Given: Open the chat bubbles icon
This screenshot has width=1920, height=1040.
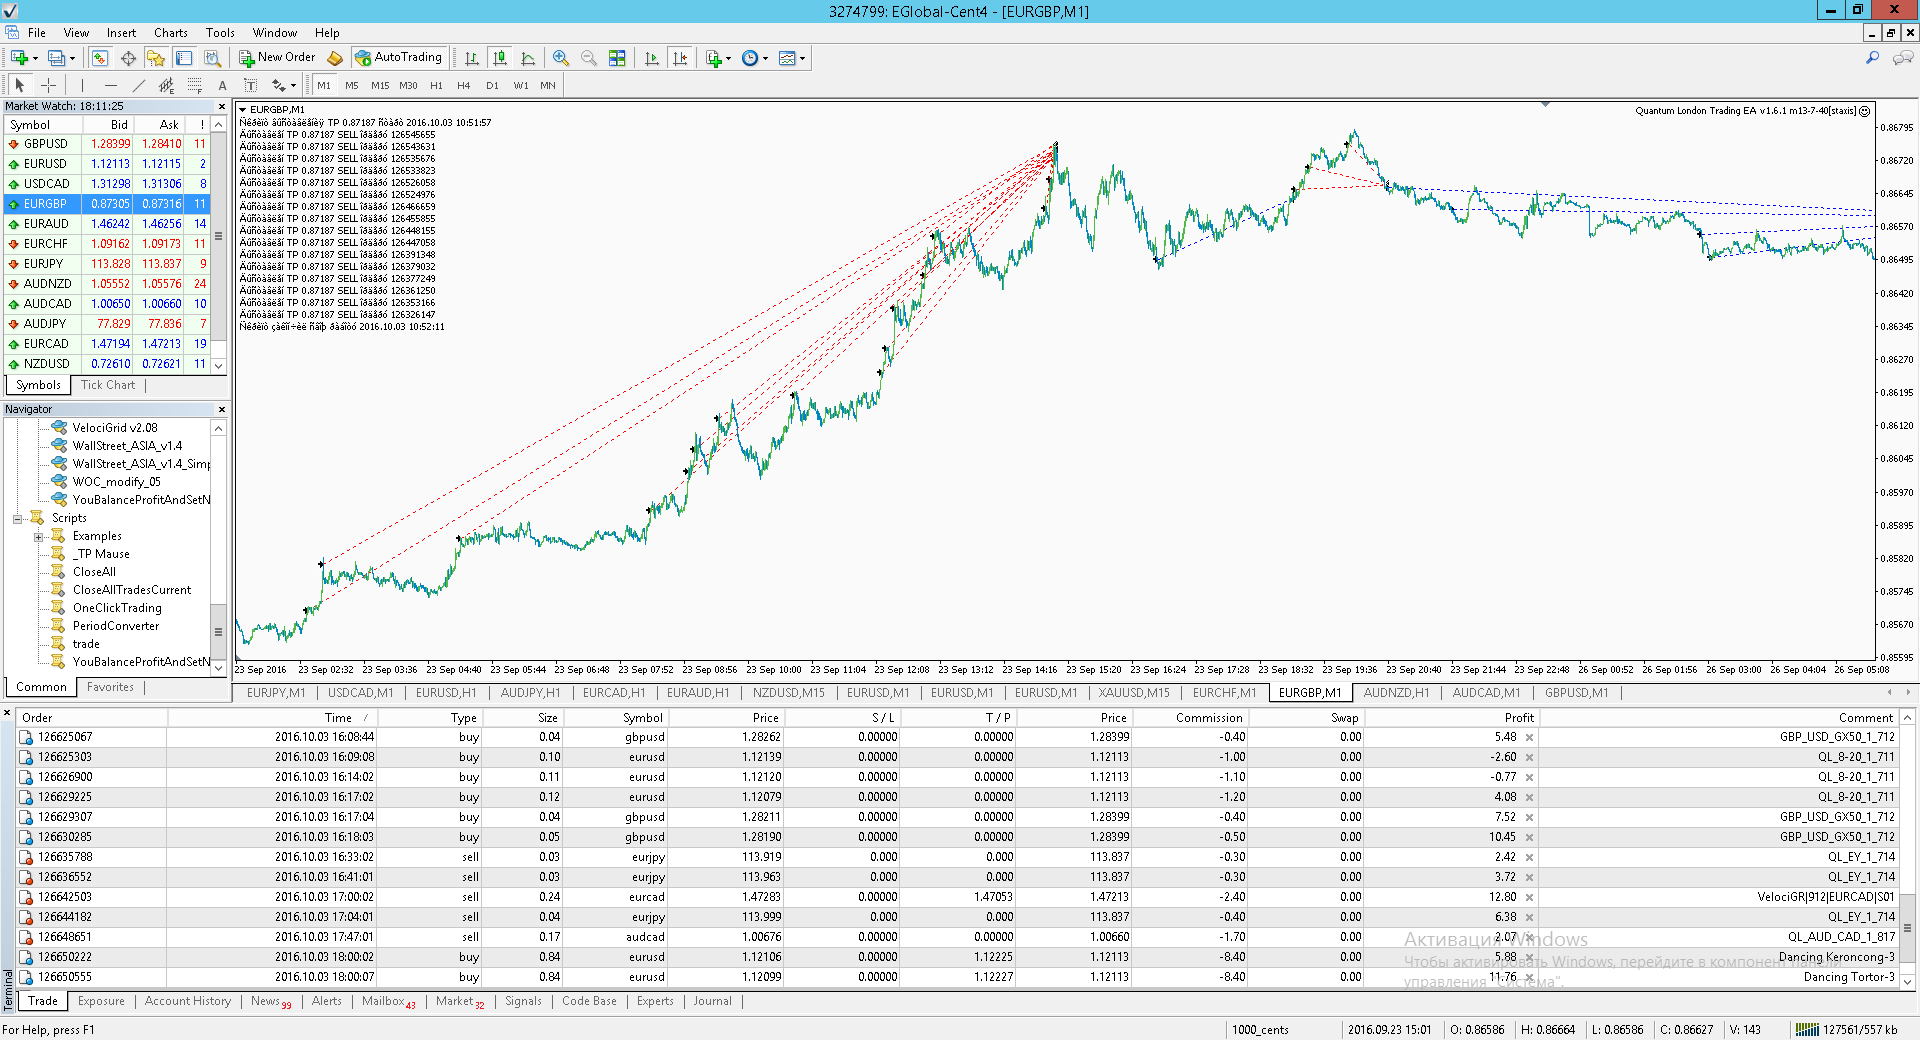Looking at the screenshot, I should pos(1902,58).
